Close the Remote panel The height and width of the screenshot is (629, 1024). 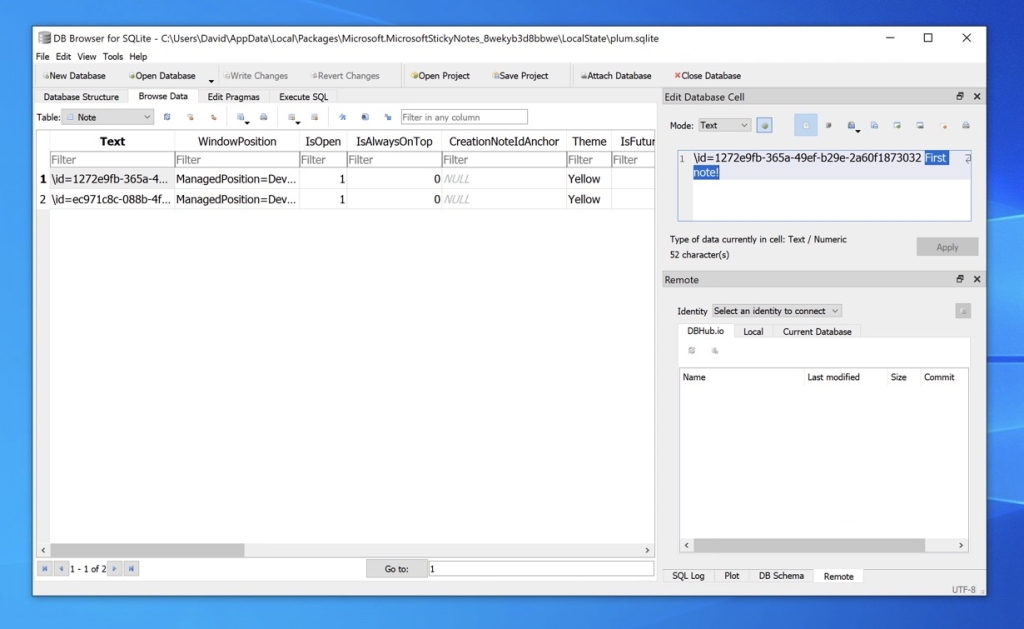tap(977, 280)
